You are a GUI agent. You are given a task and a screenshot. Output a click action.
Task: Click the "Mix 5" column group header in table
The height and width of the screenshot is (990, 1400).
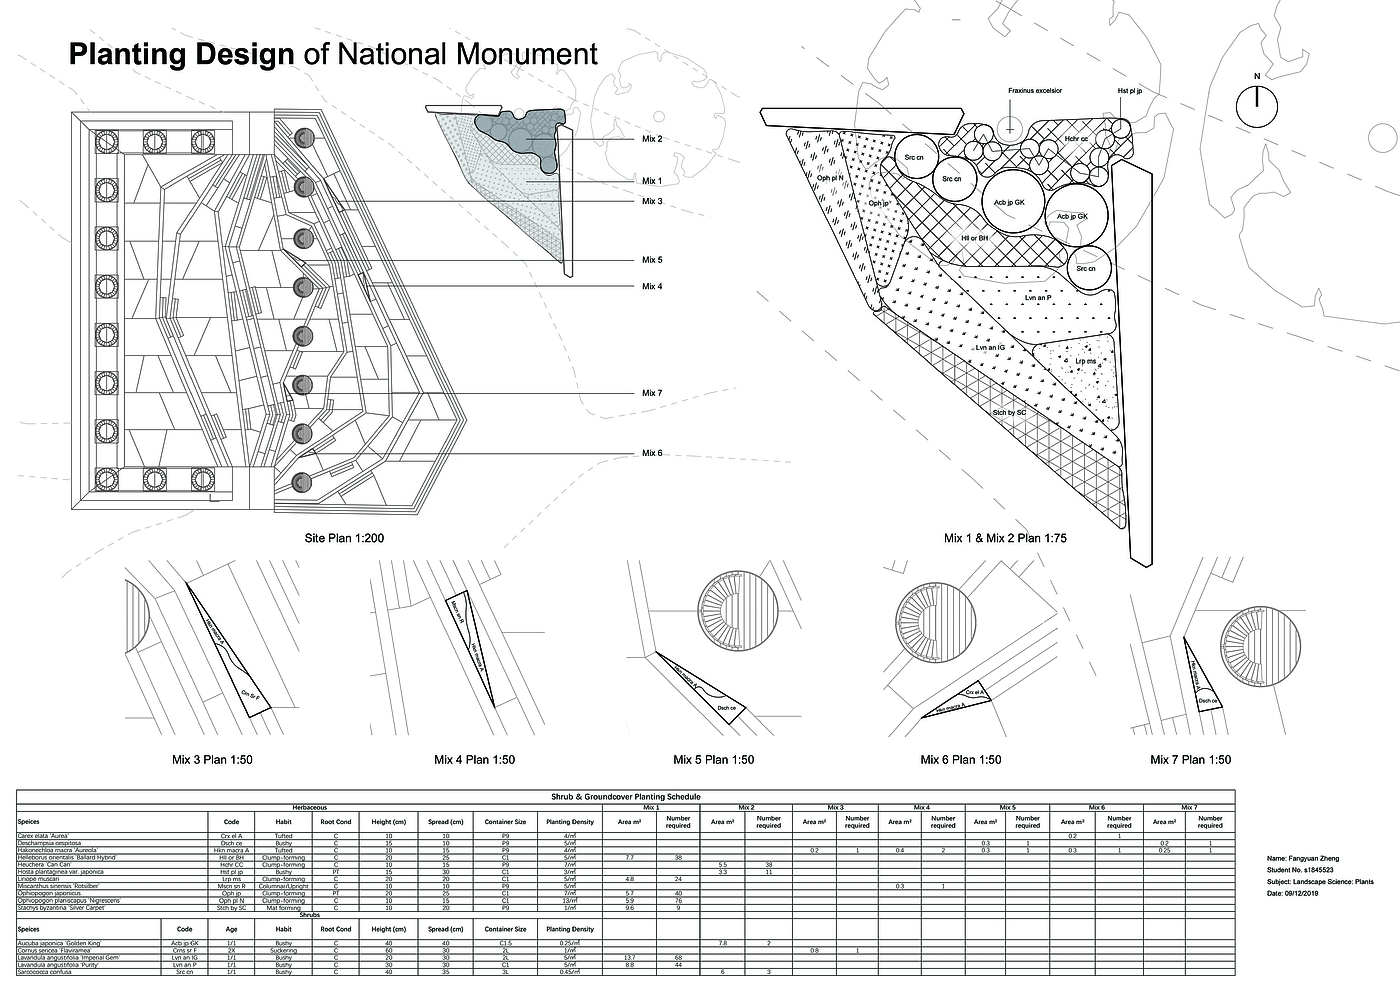(1007, 806)
